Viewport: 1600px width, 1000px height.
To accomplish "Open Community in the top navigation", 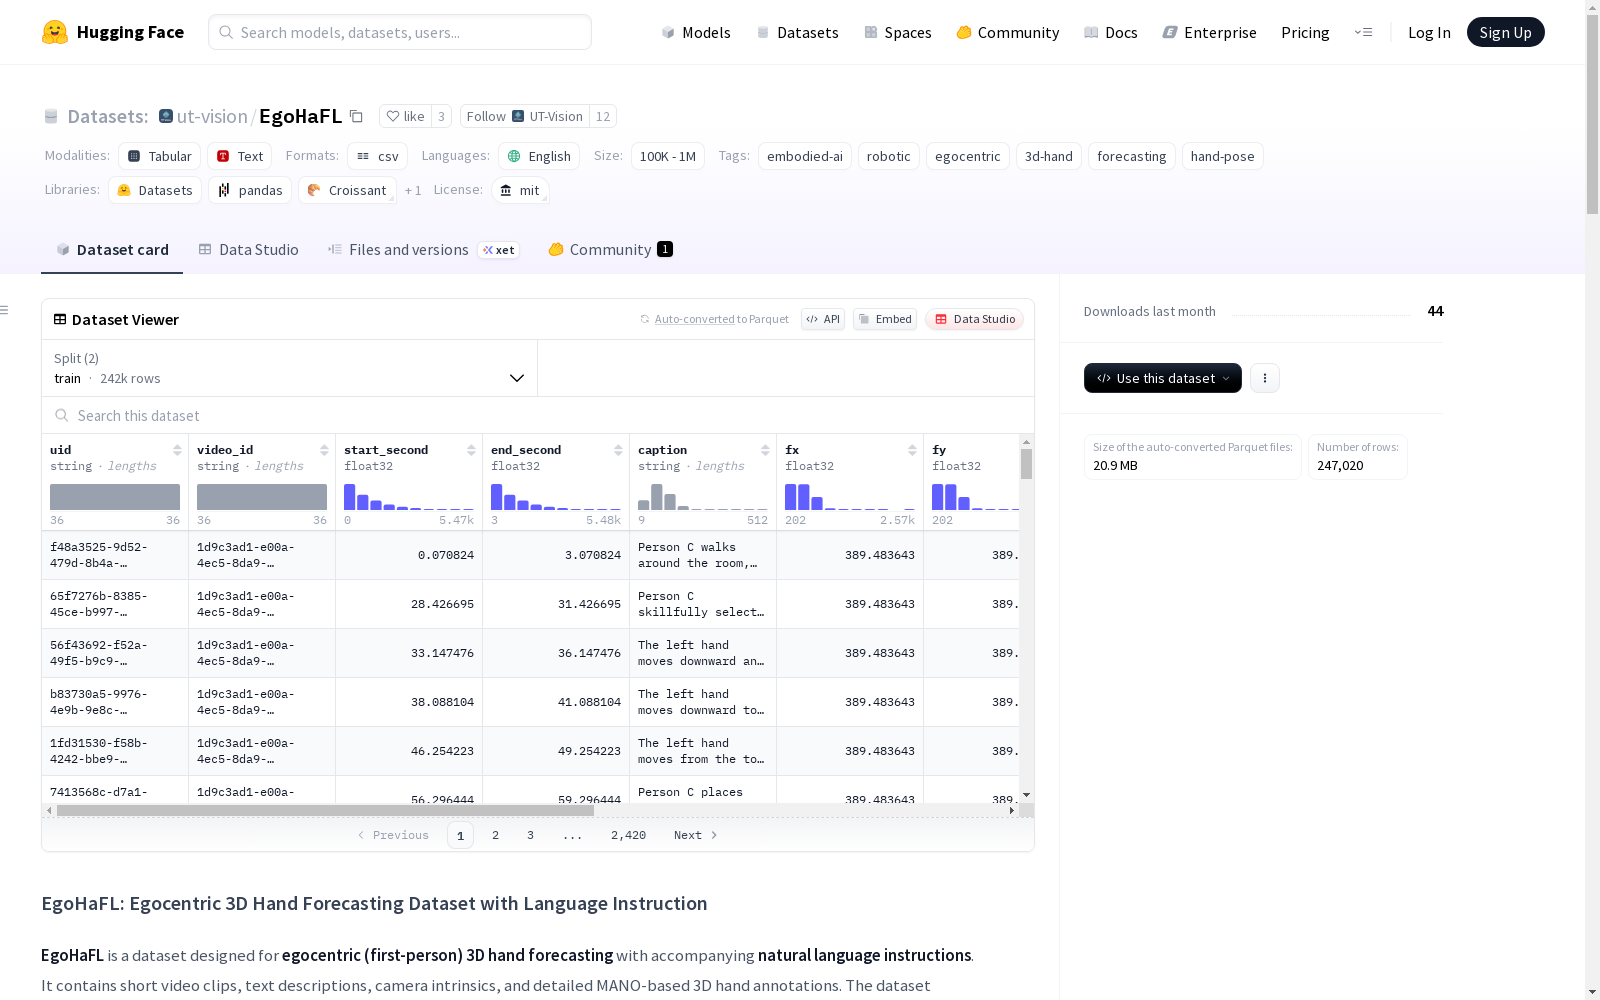I will coord(1008,32).
